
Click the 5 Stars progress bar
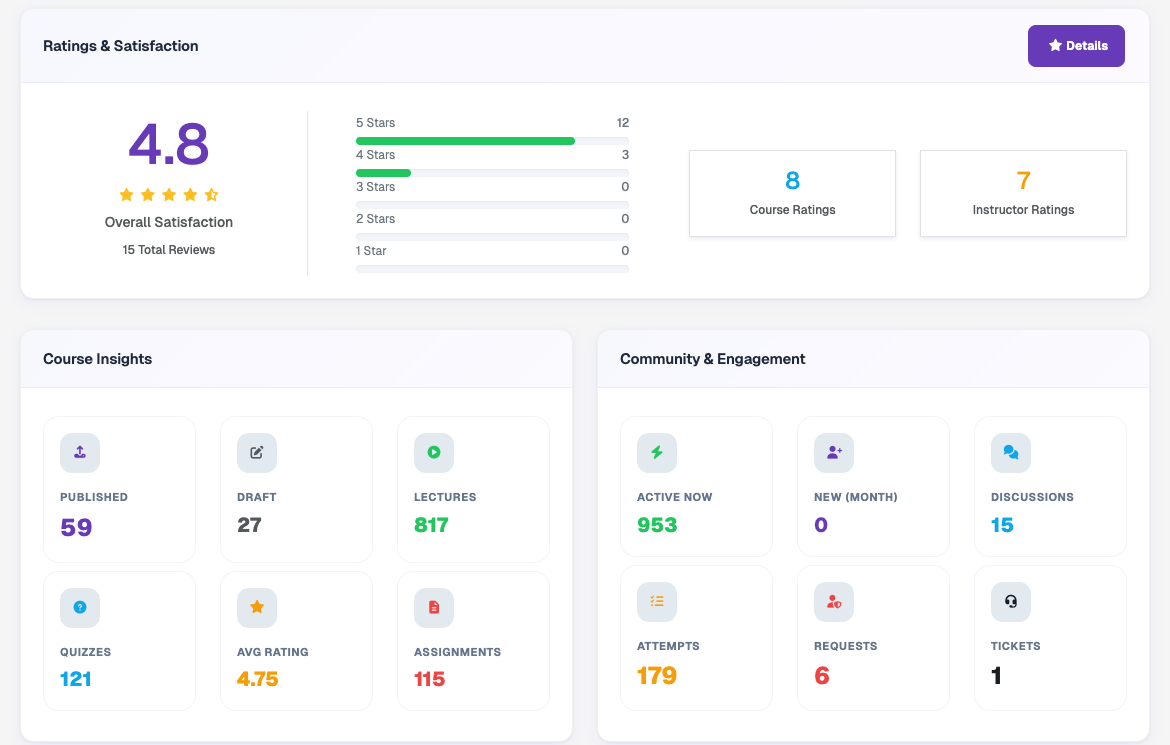pos(492,141)
